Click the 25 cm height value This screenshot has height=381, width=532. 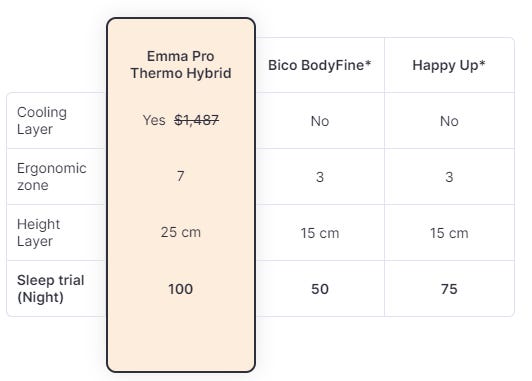(181, 232)
